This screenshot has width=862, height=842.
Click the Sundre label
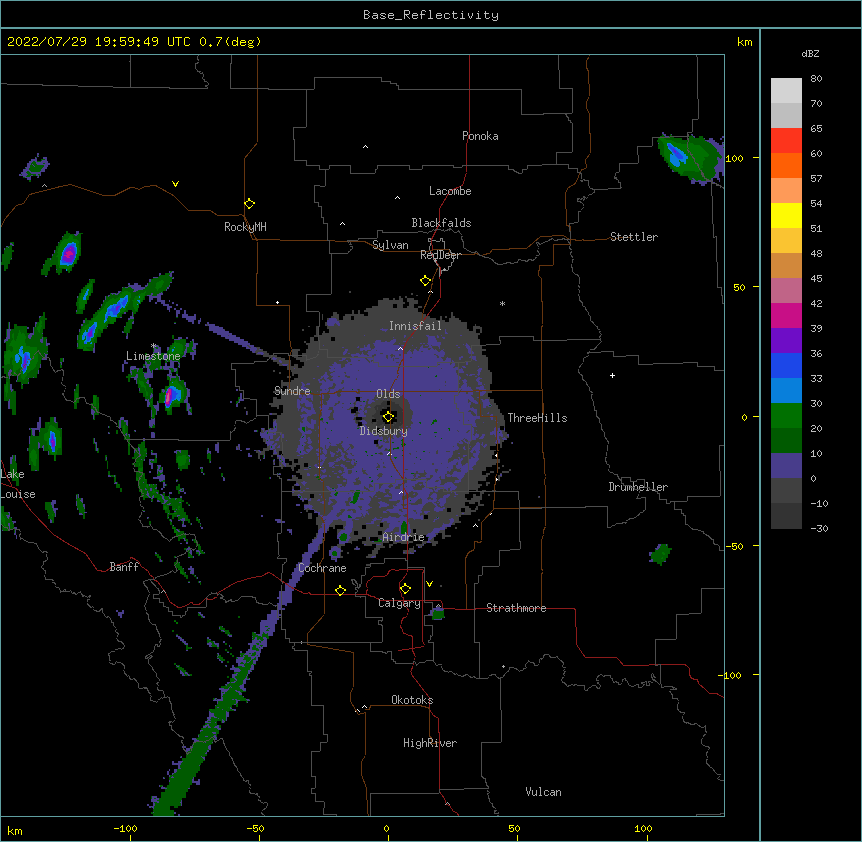[292, 391]
